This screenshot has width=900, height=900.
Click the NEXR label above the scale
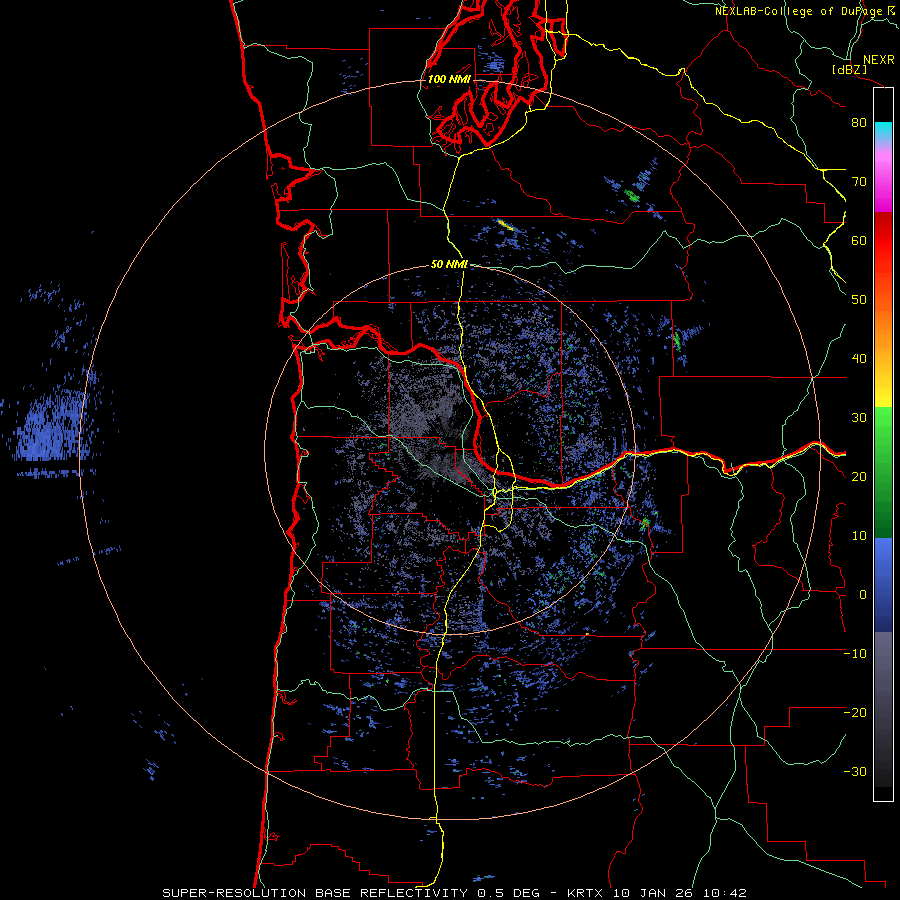tap(878, 60)
